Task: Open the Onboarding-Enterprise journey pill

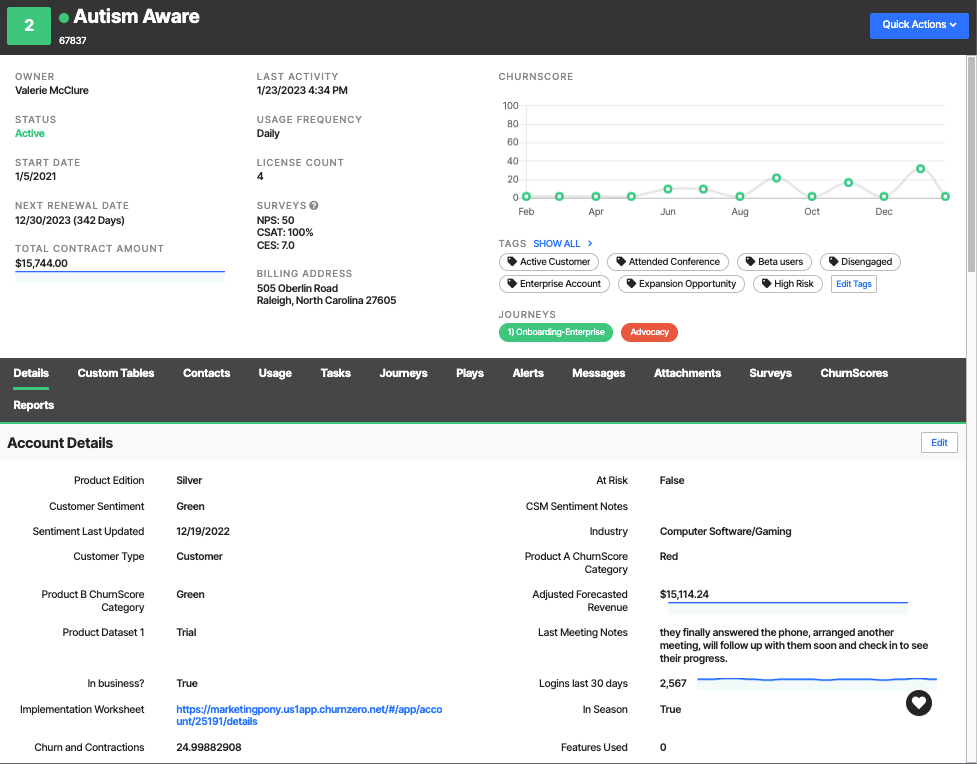Action: (x=556, y=332)
